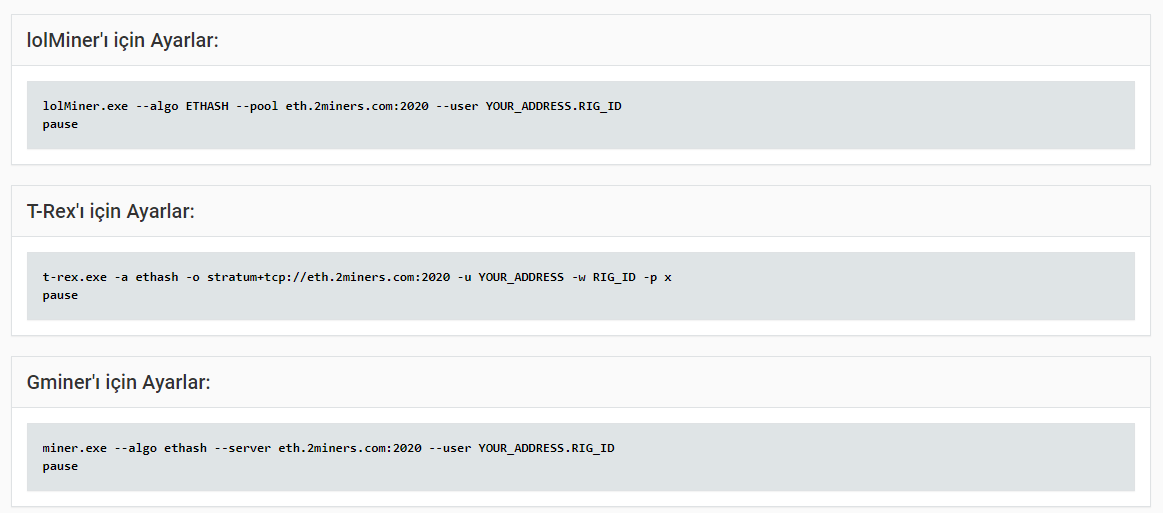Click the "lolMiner'ı için Ayarlar:" heading
The width and height of the screenshot is (1163, 513).
click(122, 40)
